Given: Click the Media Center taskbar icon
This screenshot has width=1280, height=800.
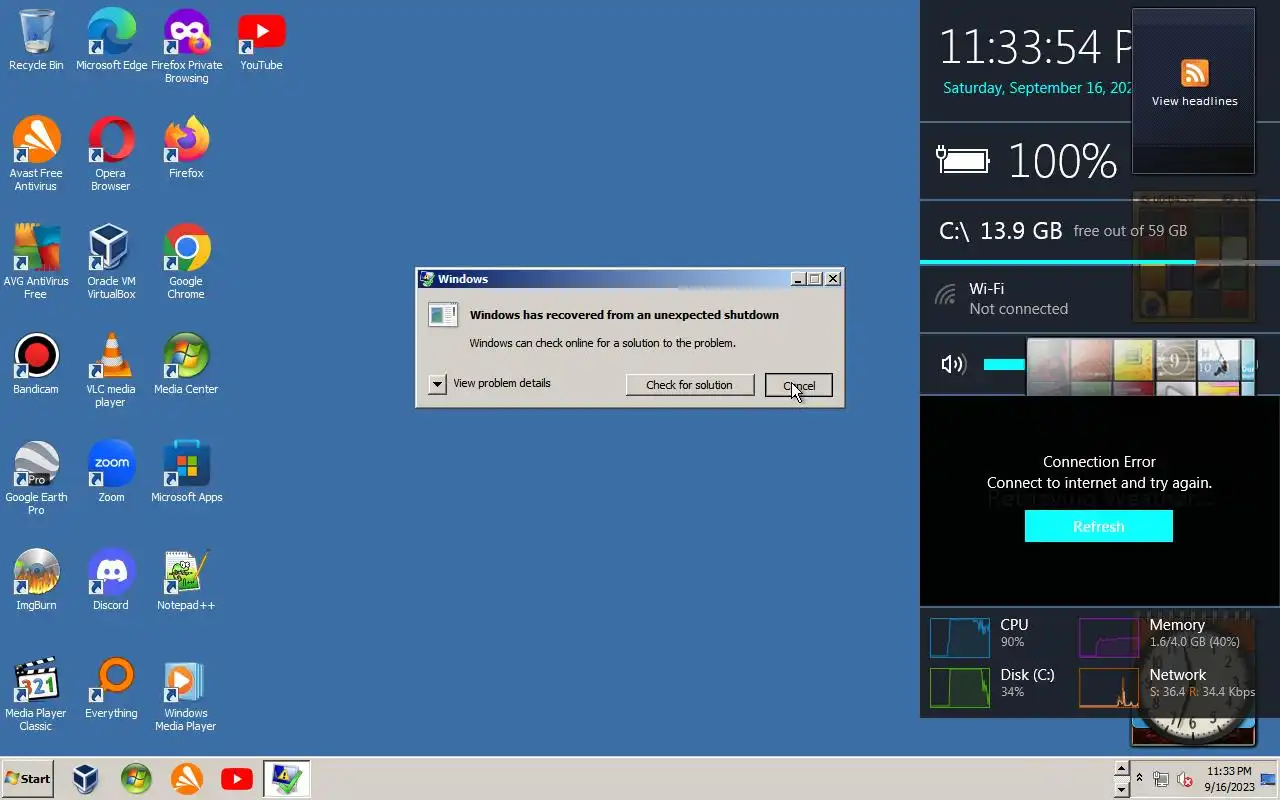Looking at the screenshot, I should tap(136, 779).
